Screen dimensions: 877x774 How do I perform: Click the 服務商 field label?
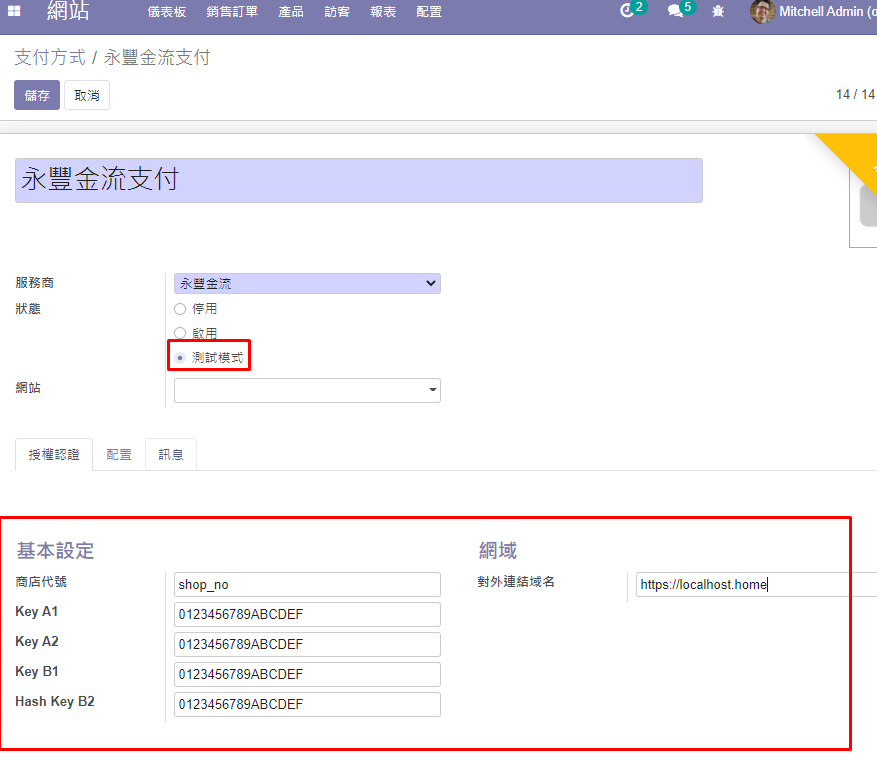35,283
